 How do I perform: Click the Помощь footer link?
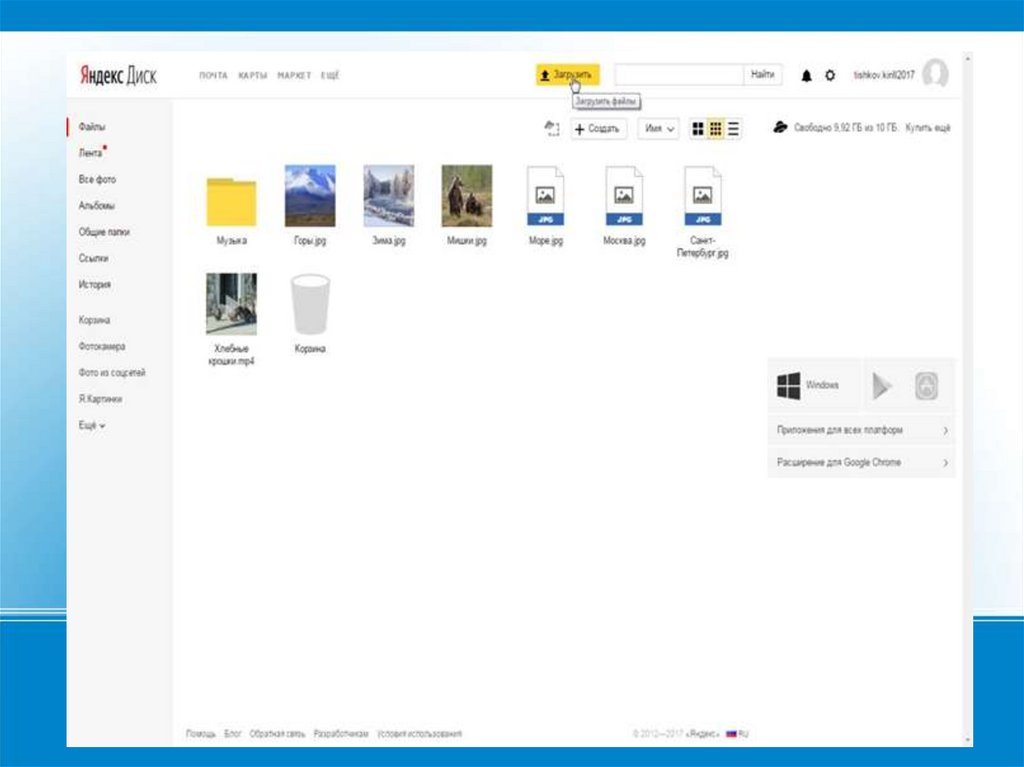click(x=200, y=734)
